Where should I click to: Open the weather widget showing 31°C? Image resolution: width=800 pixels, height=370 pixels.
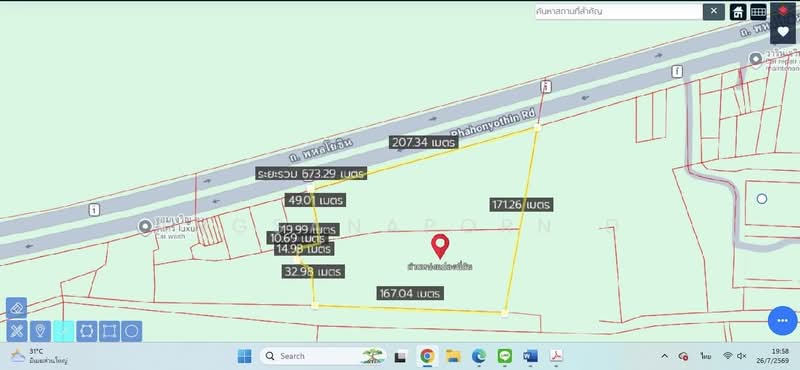[x=38, y=356]
